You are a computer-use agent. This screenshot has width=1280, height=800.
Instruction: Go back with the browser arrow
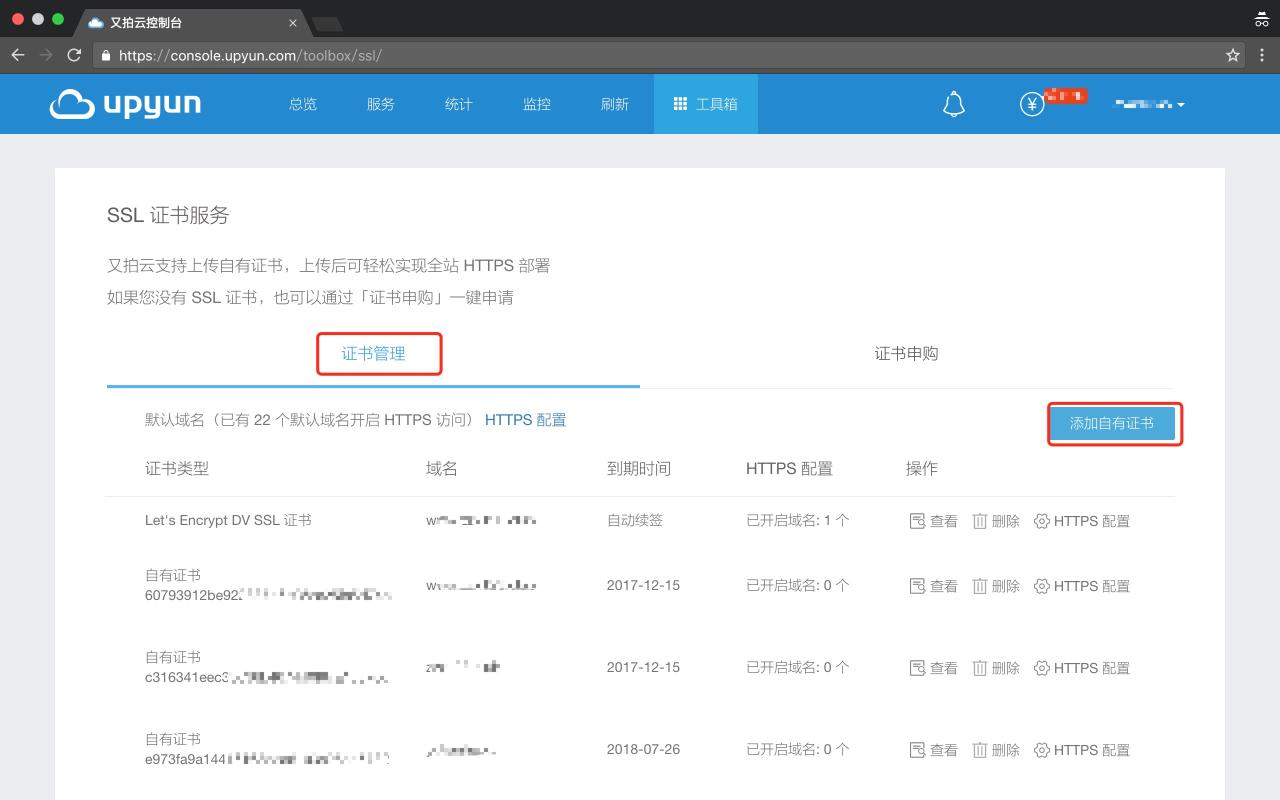click(18, 56)
